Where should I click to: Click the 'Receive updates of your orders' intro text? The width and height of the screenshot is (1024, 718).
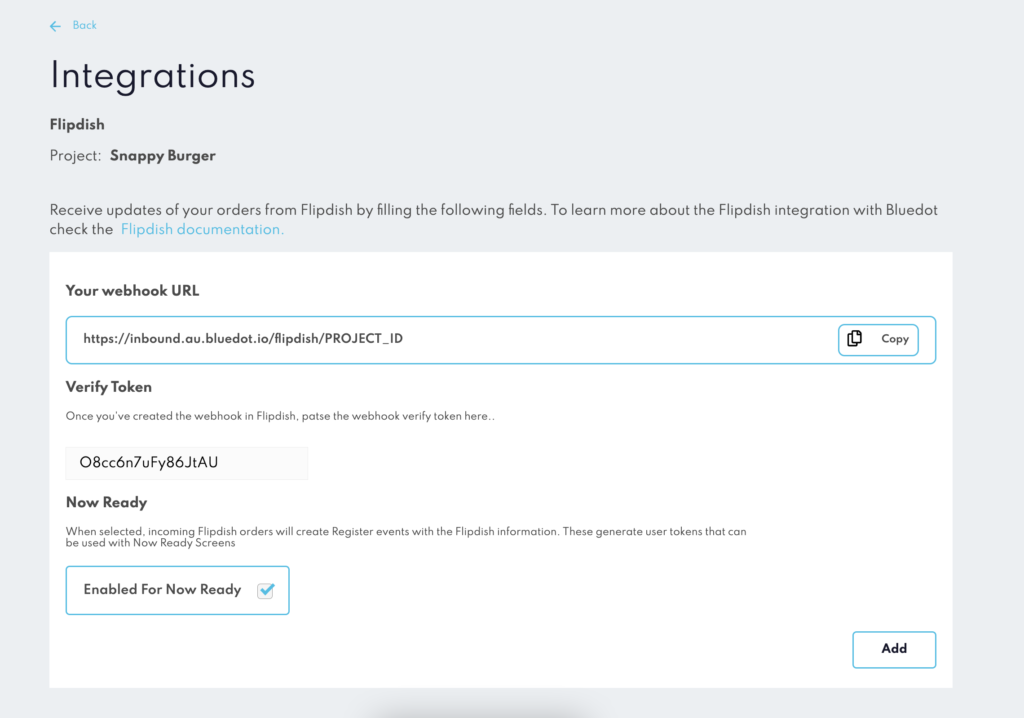(493, 220)
